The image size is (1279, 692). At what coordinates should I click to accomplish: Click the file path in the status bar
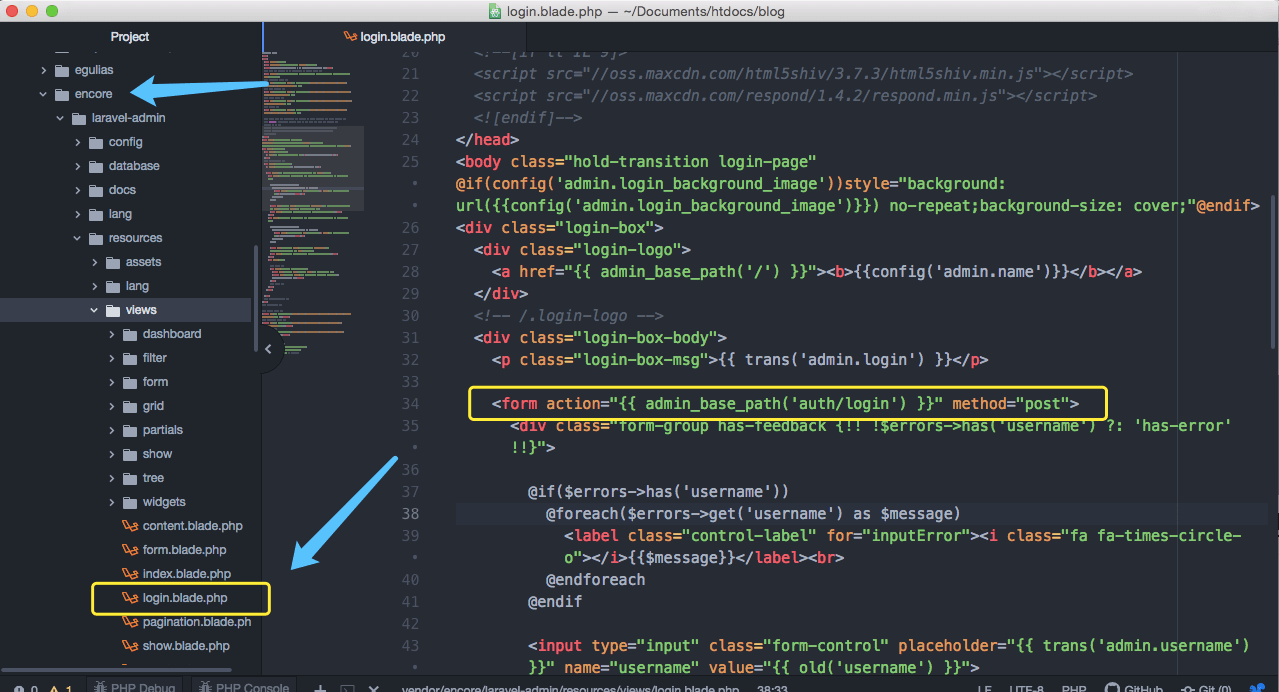[570, 688]
